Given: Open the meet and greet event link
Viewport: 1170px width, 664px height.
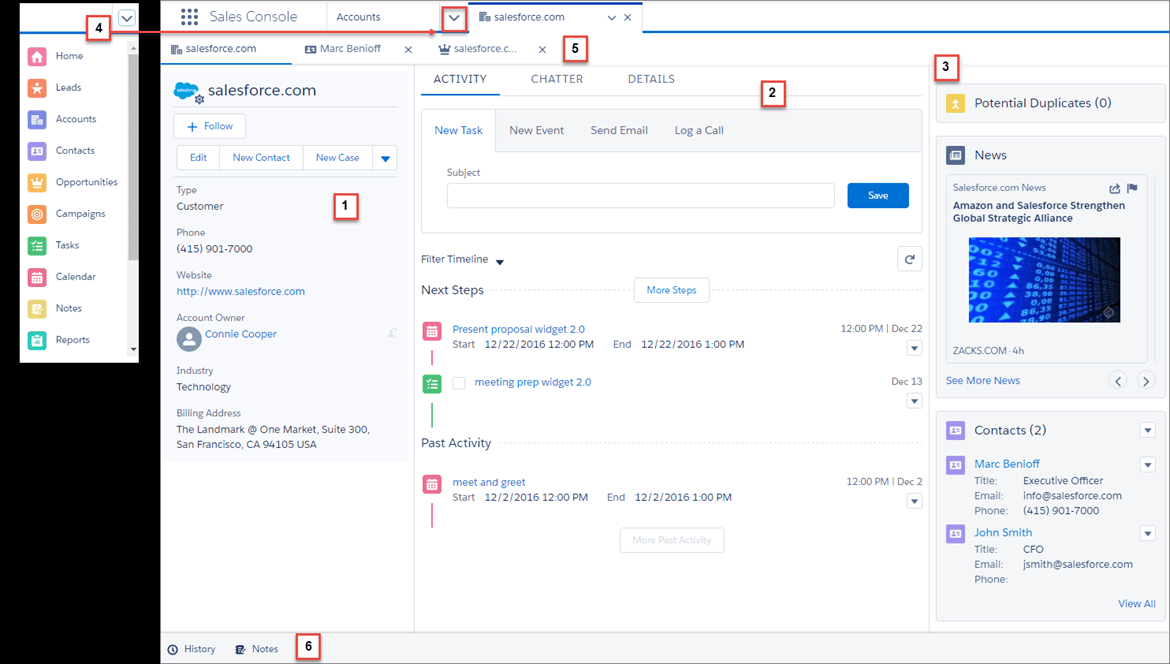Looking at the screenshot, I should point(489,483).
